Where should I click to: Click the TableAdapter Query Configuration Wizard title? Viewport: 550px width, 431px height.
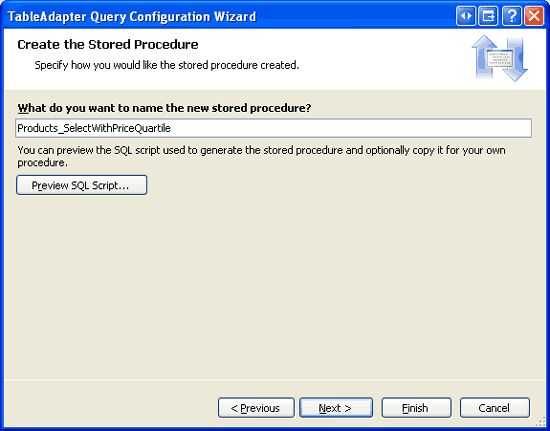(x=132, y=16)
